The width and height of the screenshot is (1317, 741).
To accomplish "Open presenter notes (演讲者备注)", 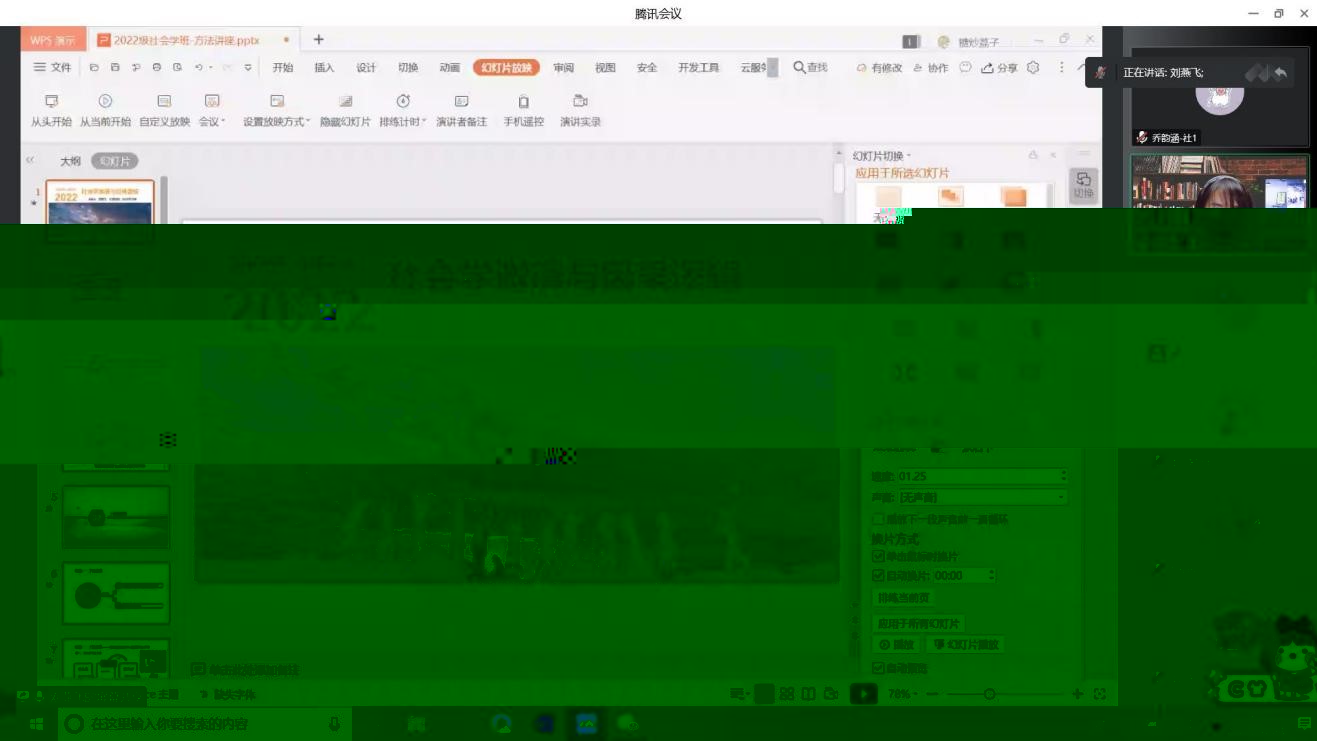I will coord(461,110).
